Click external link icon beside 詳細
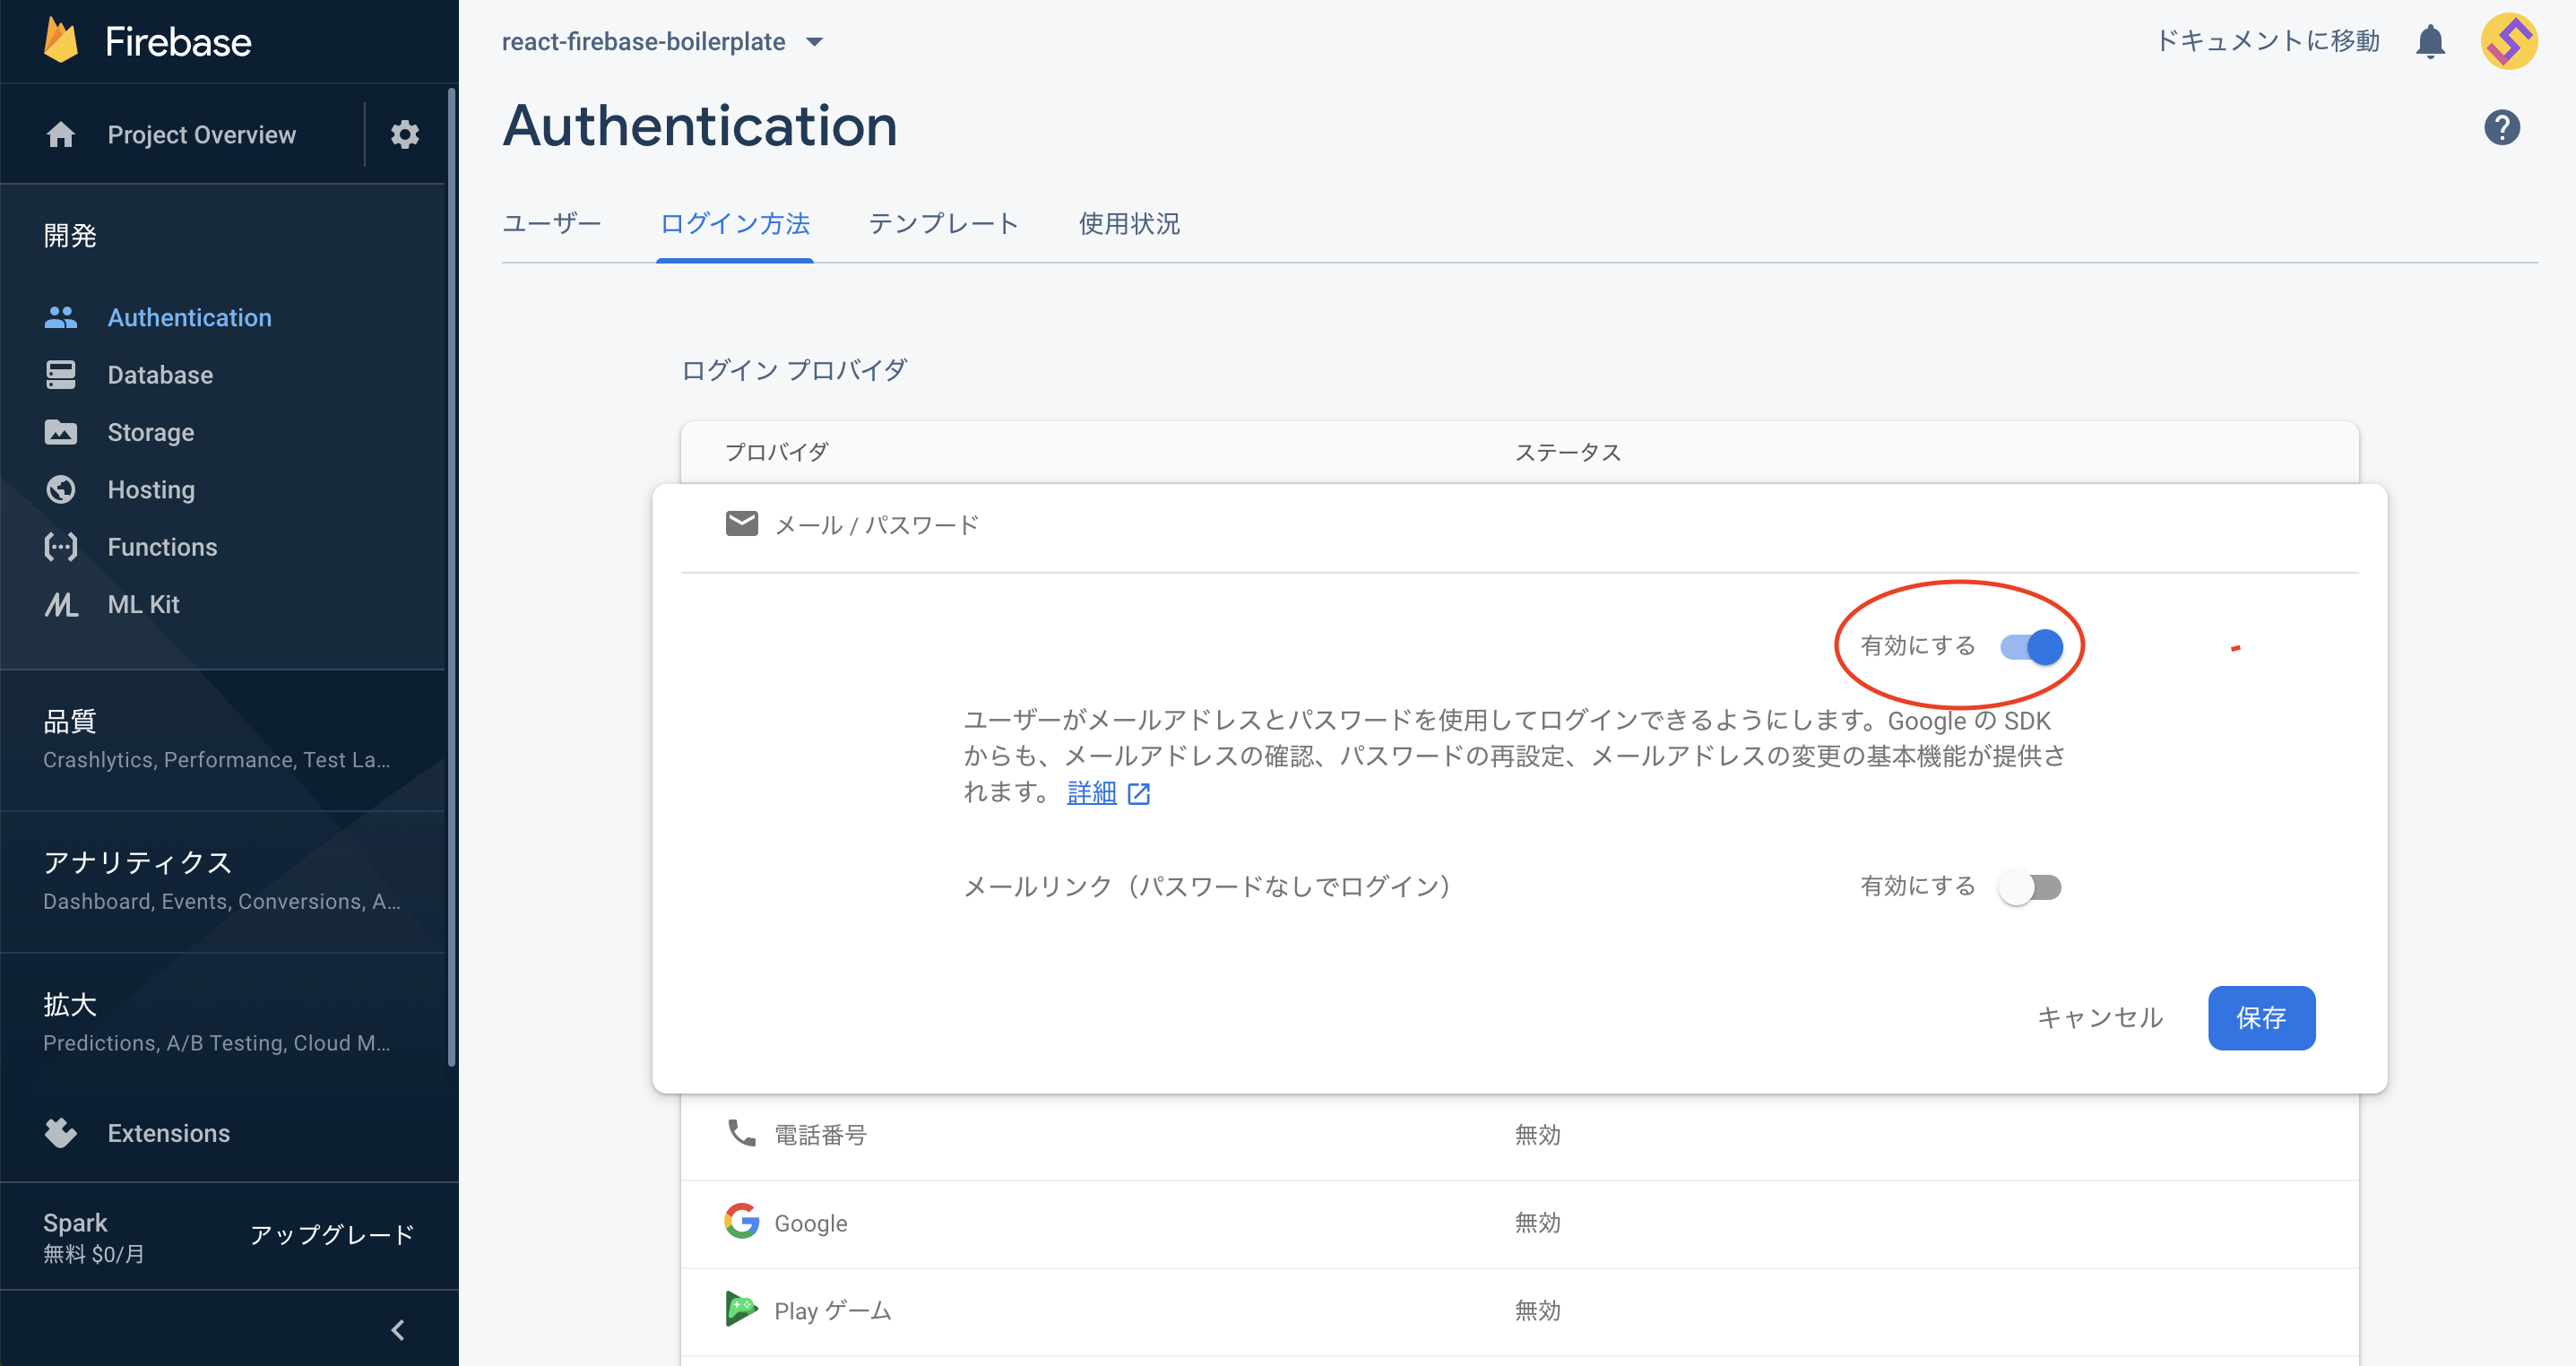Image resolution: width=2576 pixels, height=1366 pixels. tap(1138, 794)
